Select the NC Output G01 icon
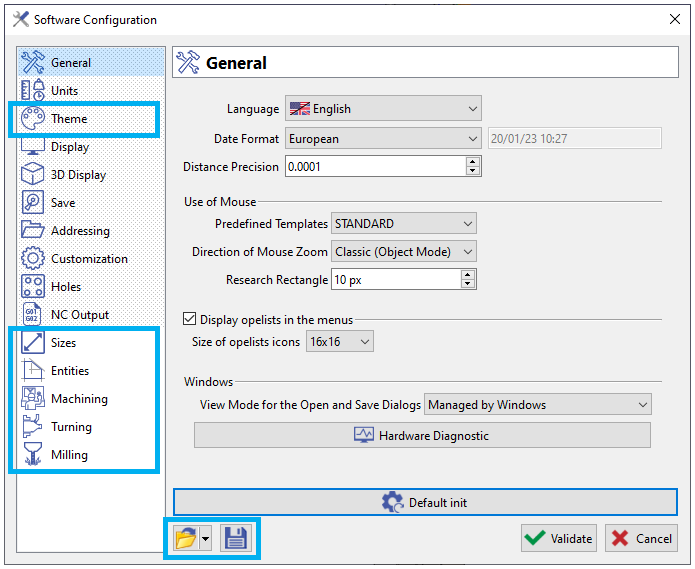695x569 pixels. (x=33, y=314)
